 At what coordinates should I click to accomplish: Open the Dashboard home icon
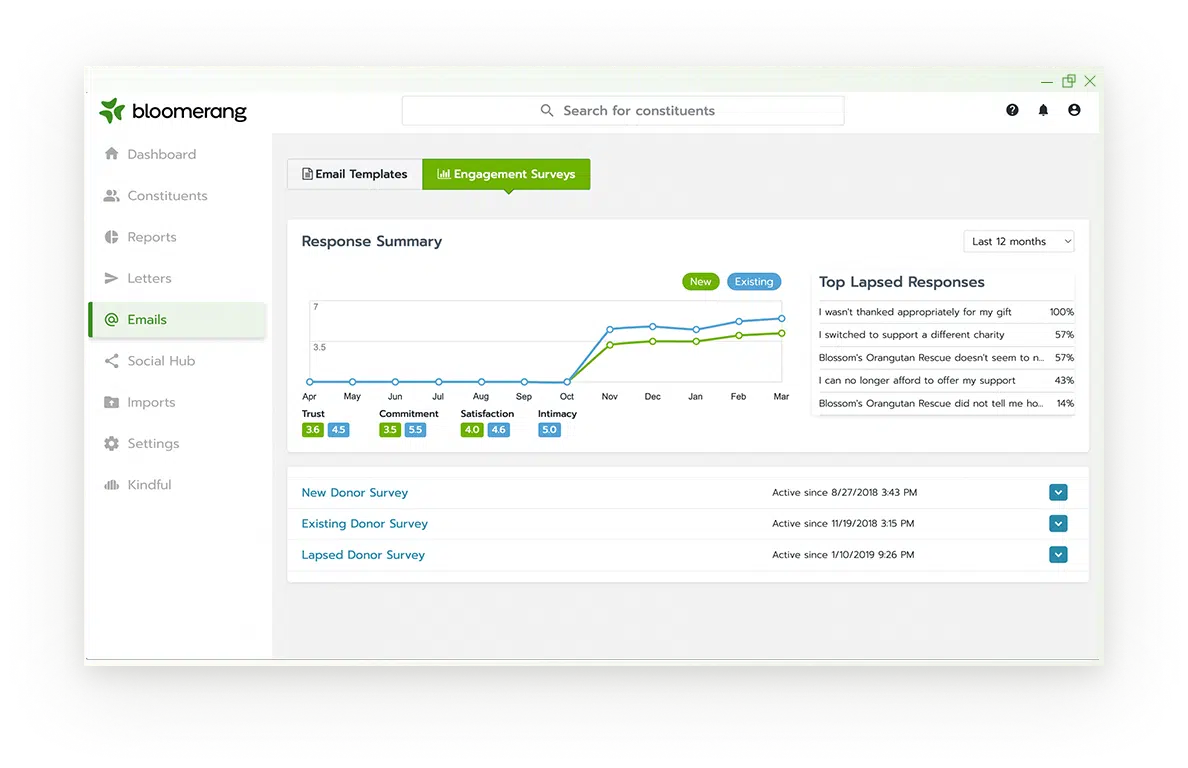click(111, 154)
